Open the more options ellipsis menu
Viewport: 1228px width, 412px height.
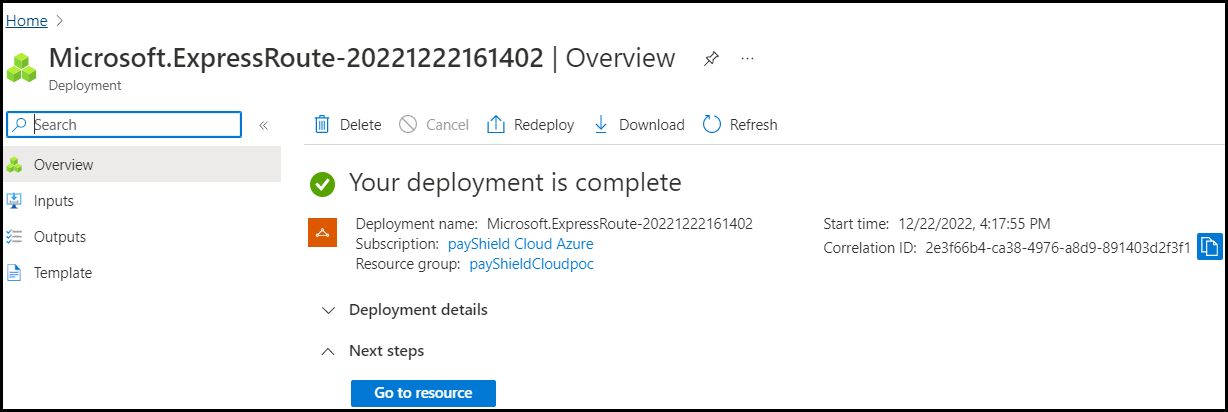point(747,59)
